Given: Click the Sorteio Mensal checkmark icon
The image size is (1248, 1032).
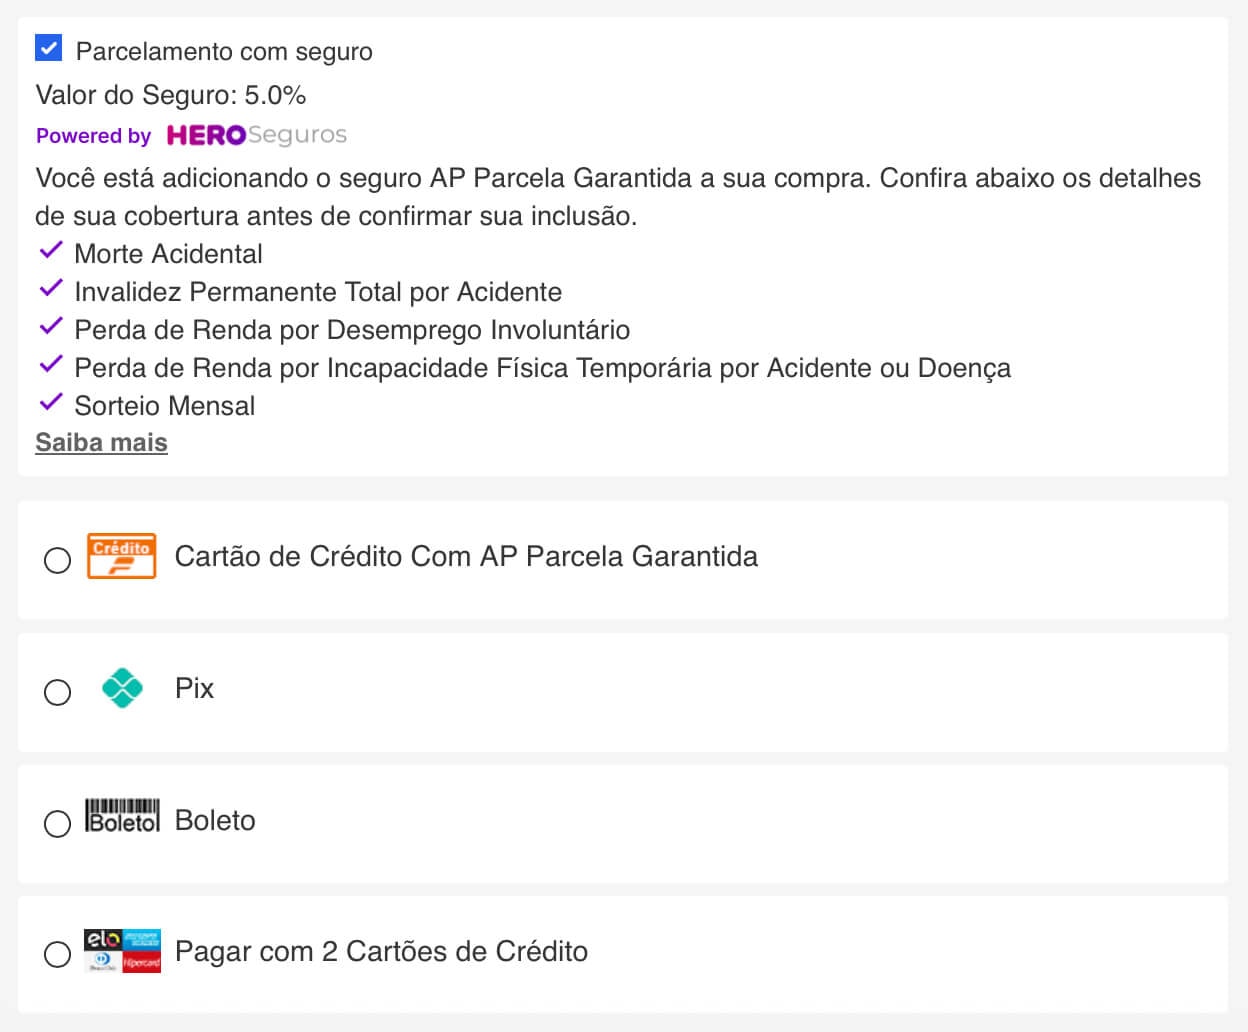Looking at the screenshot, I should click(51, 403).
